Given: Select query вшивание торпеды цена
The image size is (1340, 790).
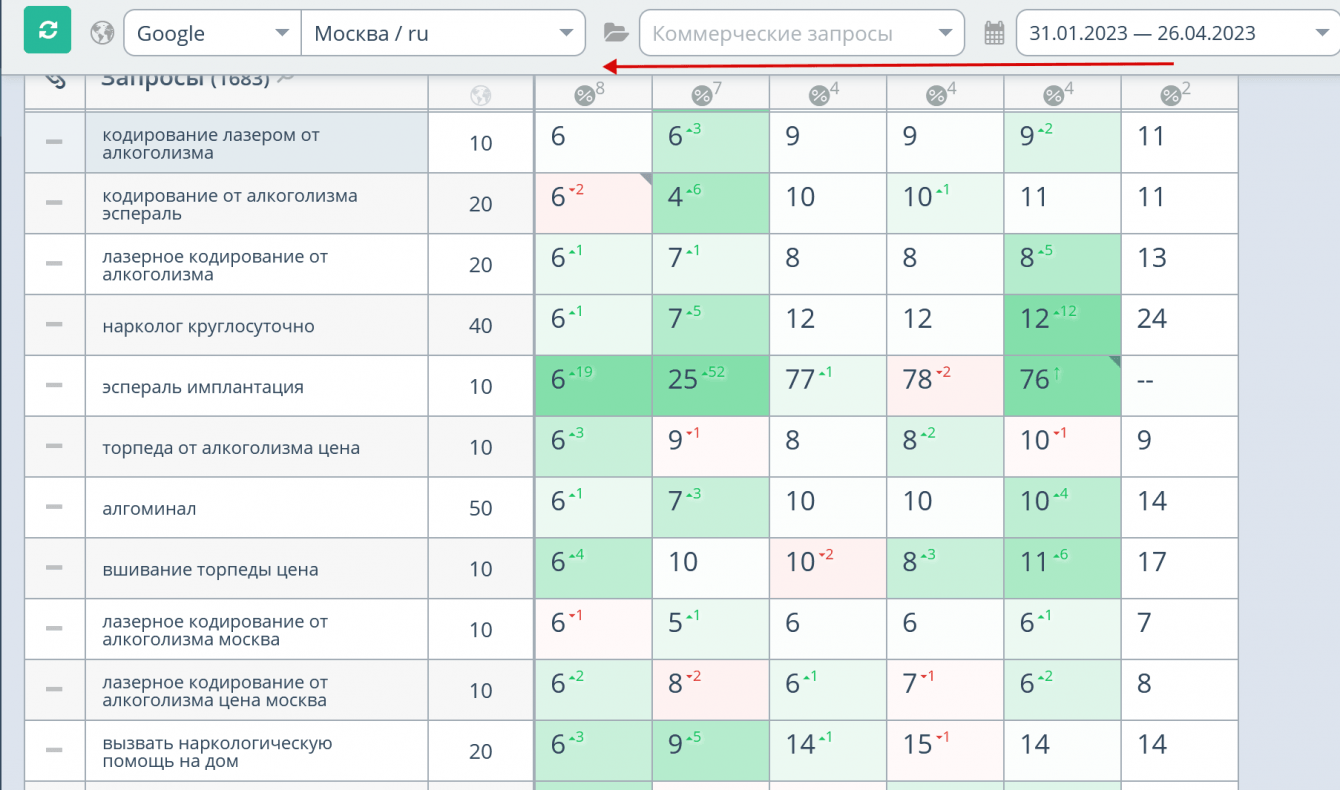Looking at the screenshot, I should pyautogui.click(x=210, y=570).
